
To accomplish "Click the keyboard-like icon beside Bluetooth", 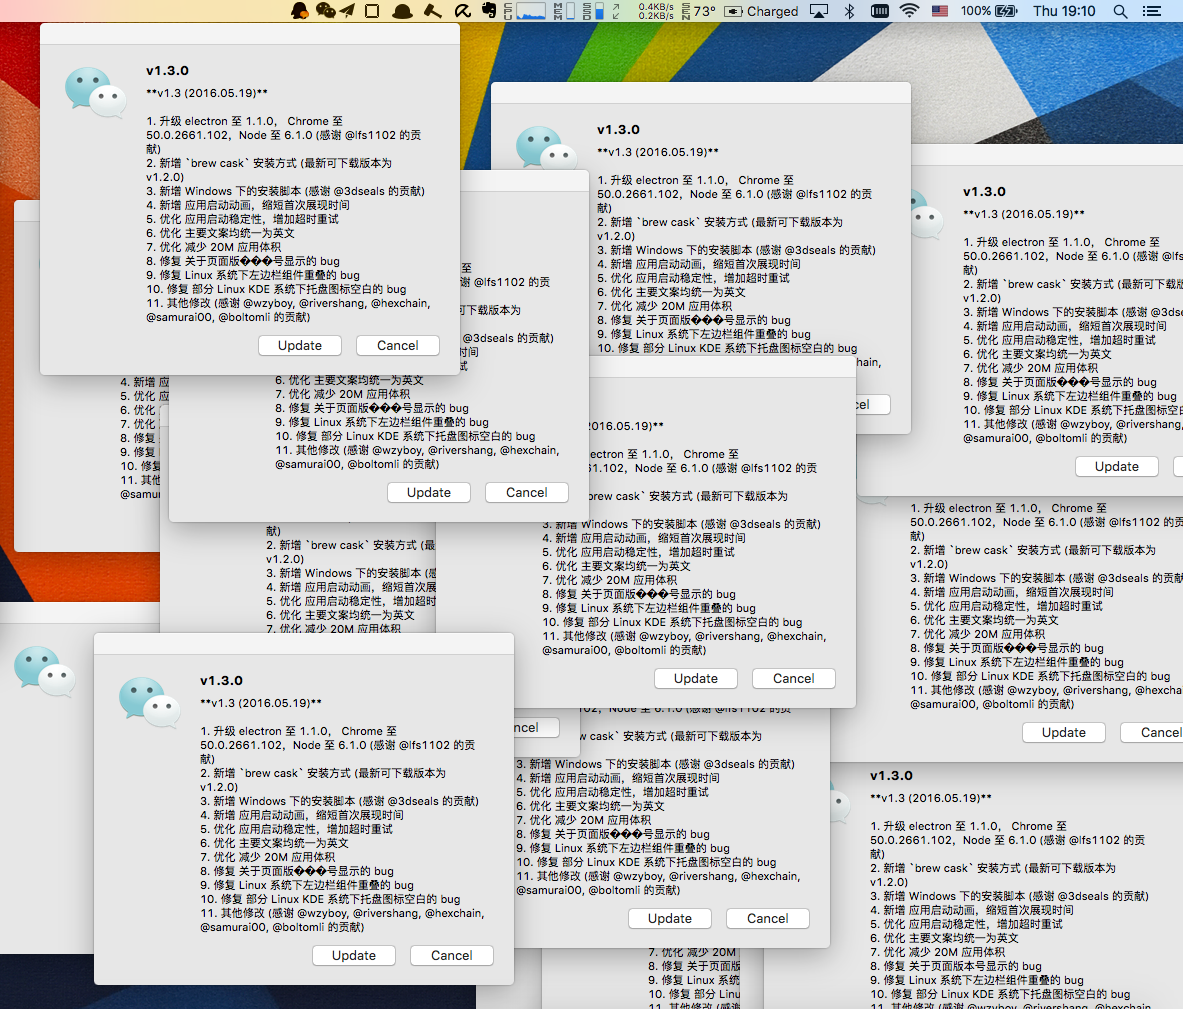I will (x=880, y=11).
